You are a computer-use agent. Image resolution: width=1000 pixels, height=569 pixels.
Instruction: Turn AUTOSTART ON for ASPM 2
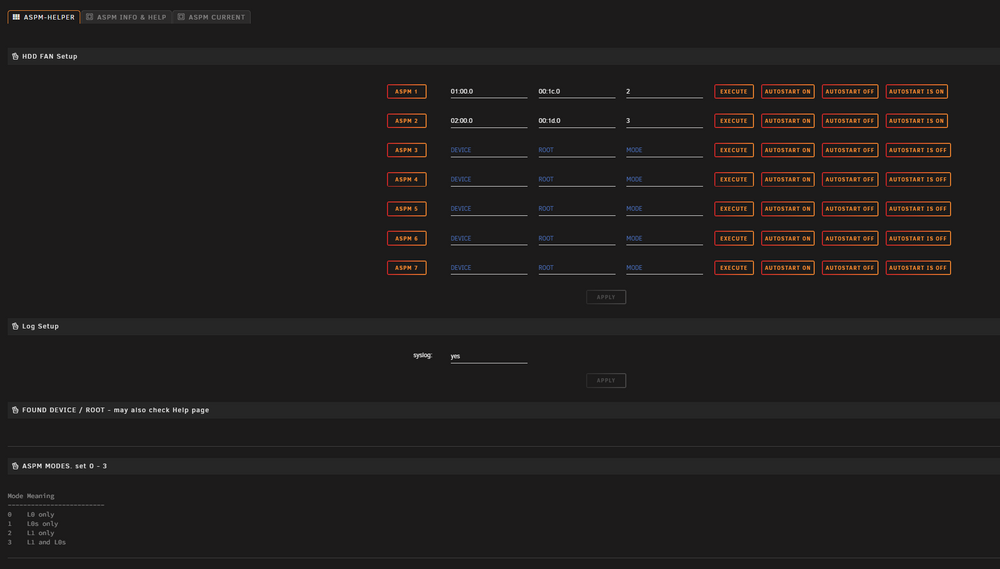click(x=788, y=121)
